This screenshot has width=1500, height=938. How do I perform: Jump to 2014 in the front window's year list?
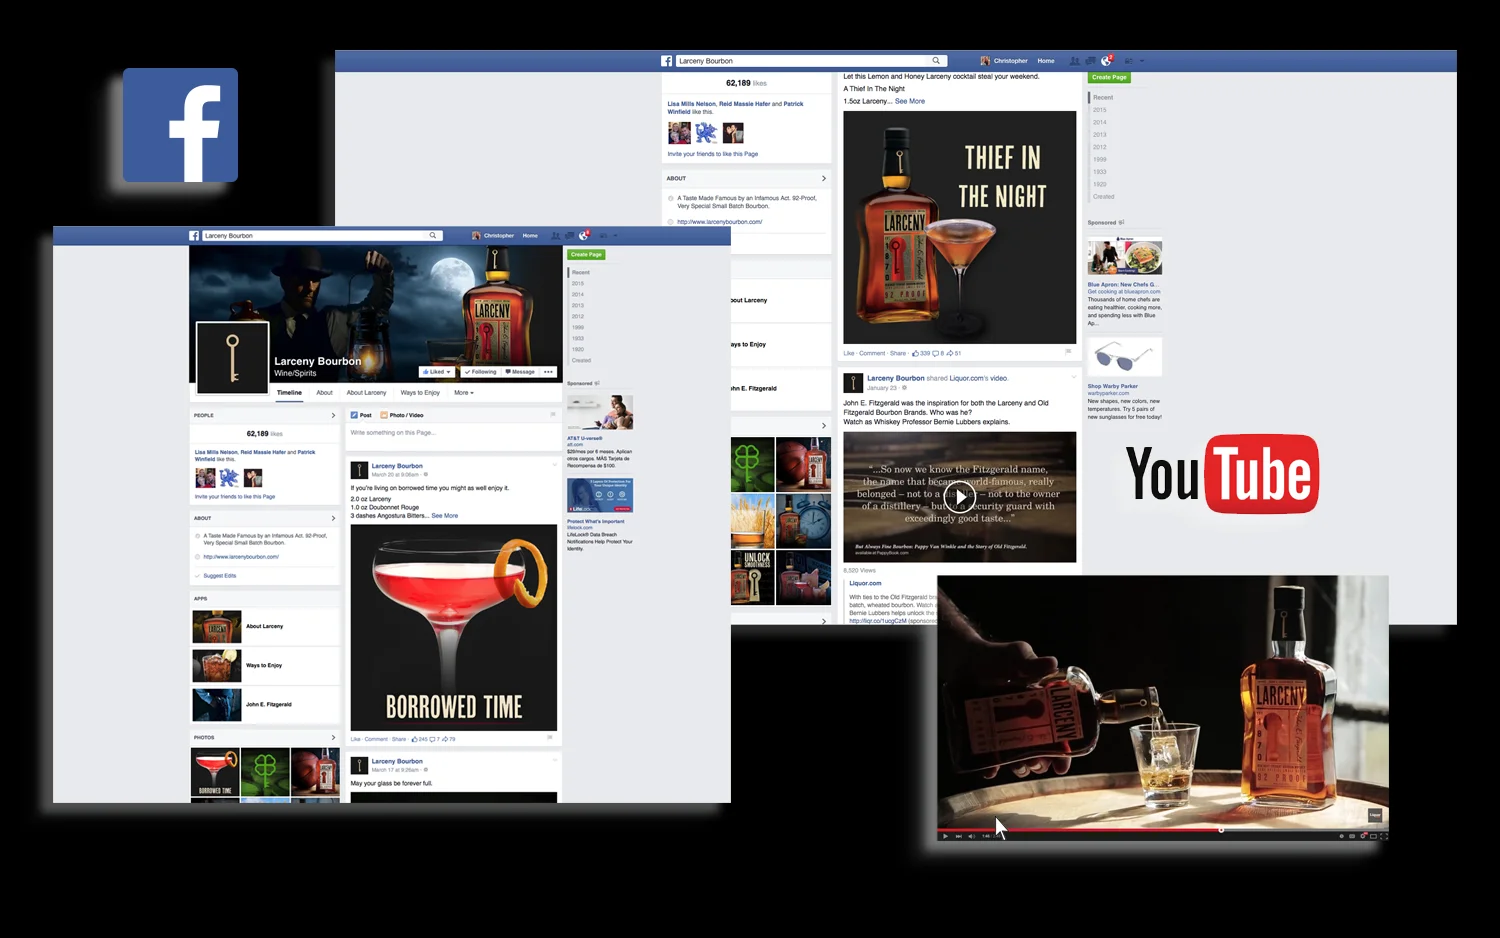click(578, 294)
